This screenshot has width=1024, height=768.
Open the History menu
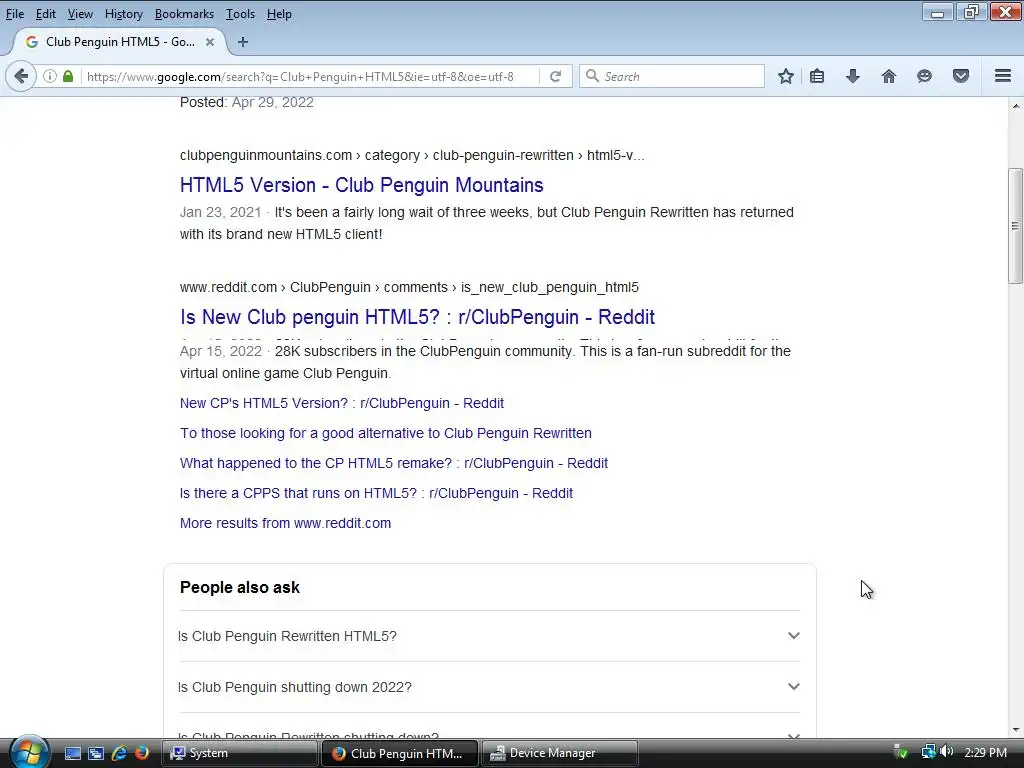pos(123,14)
